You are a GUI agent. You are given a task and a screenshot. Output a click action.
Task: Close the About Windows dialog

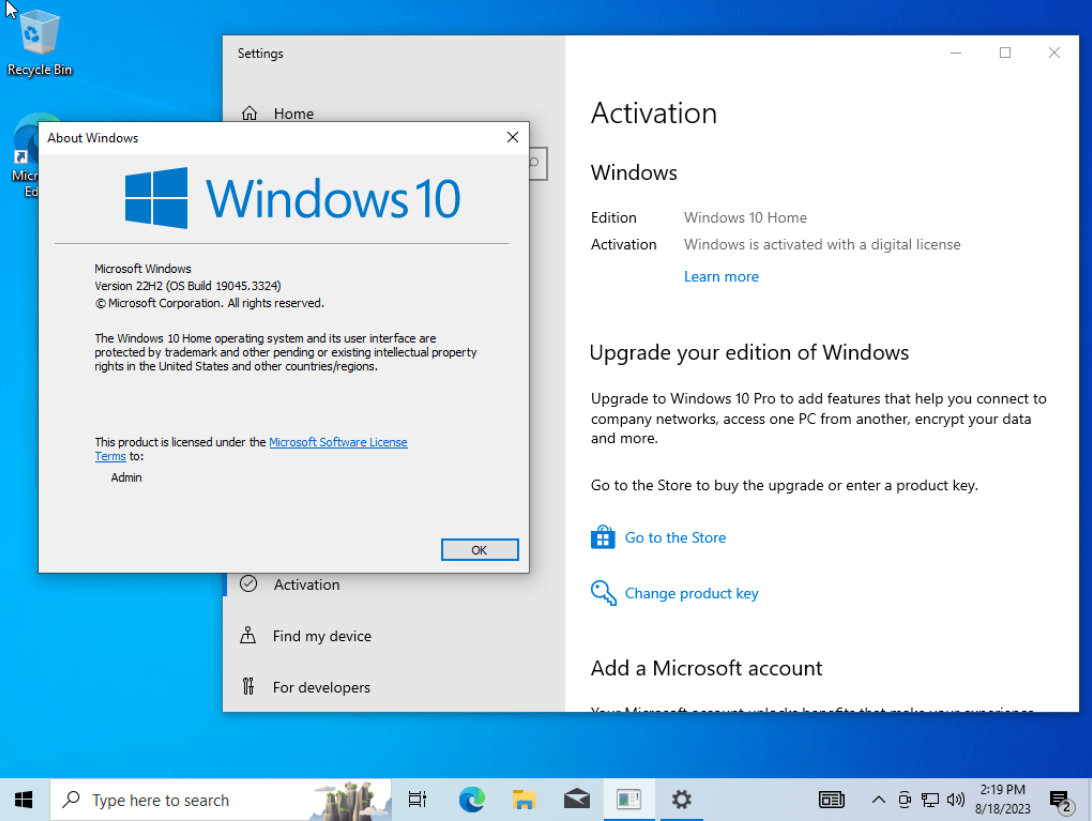tap(513, 137)
